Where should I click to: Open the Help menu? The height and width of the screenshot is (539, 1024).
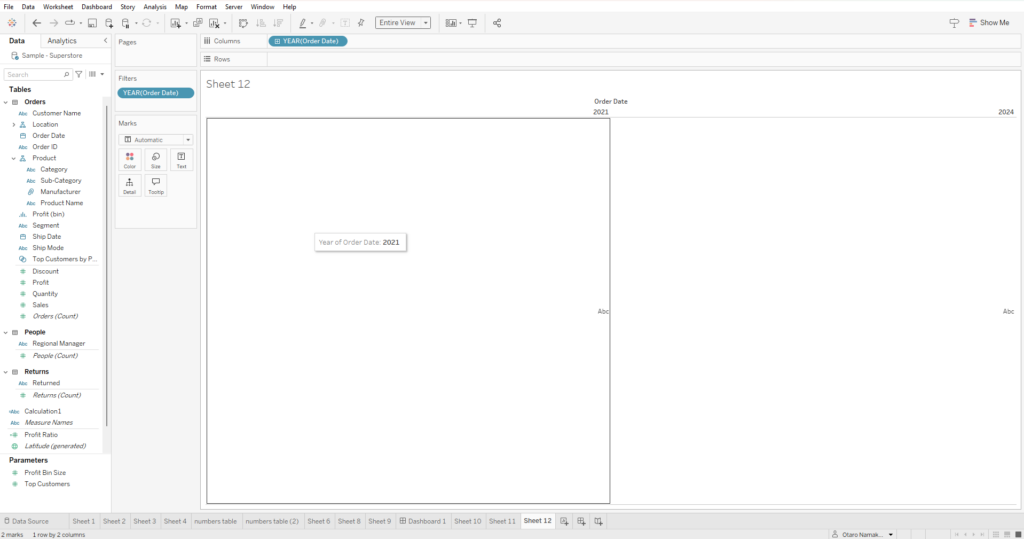point(289,7)
